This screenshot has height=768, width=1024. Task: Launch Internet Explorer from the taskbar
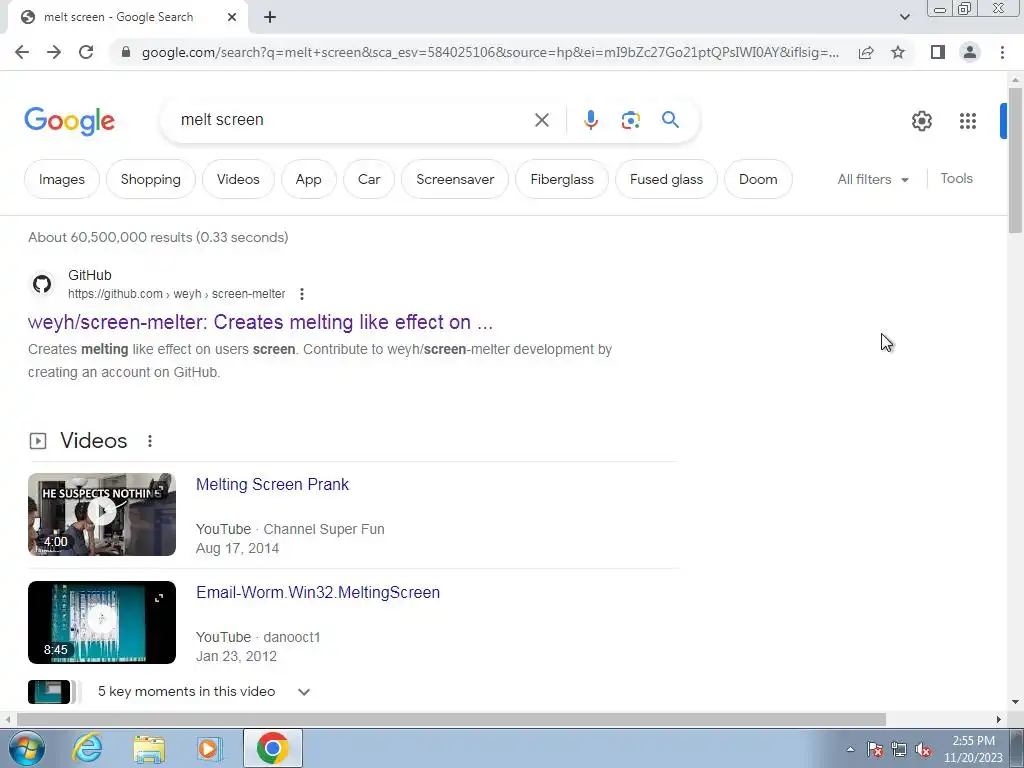[x=88, y=748]
